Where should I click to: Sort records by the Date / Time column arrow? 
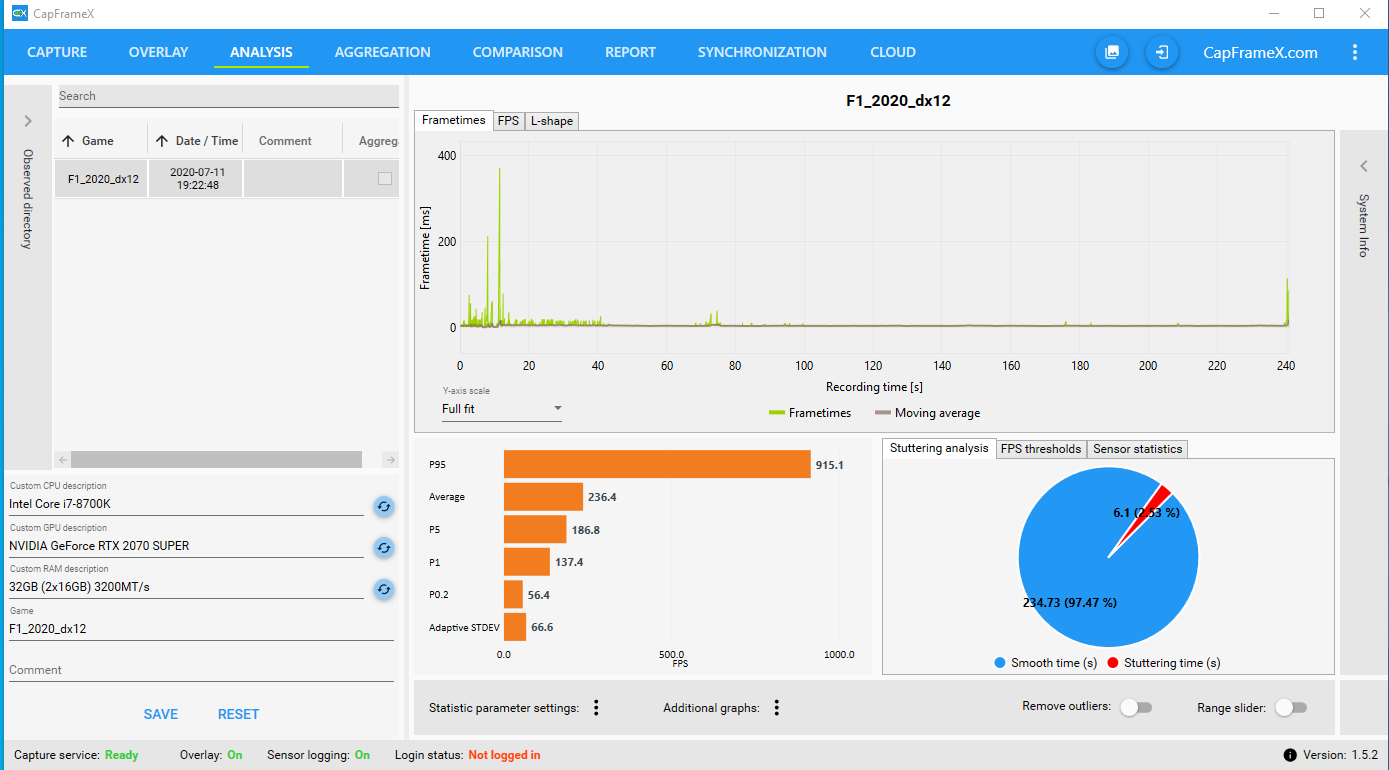click(162, 141)
